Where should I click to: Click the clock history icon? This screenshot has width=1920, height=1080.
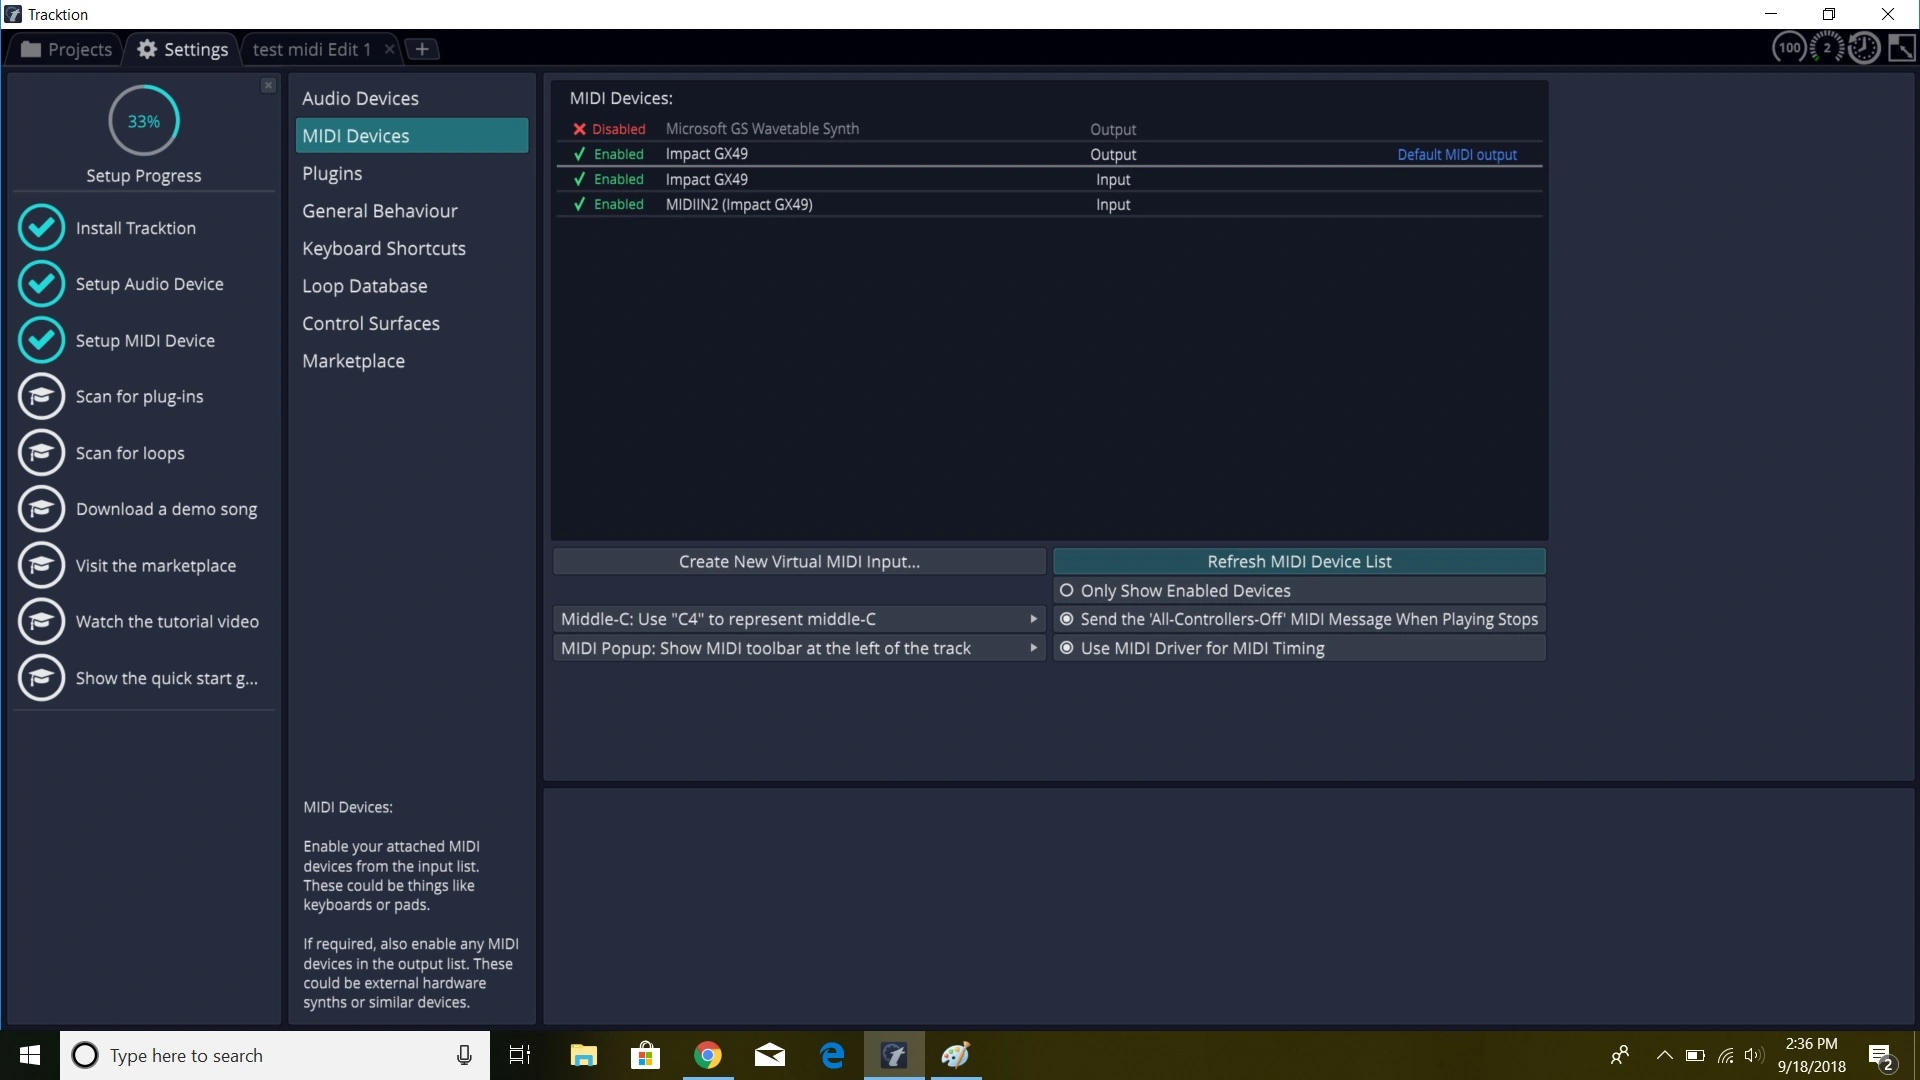(x=1864, y=48)
